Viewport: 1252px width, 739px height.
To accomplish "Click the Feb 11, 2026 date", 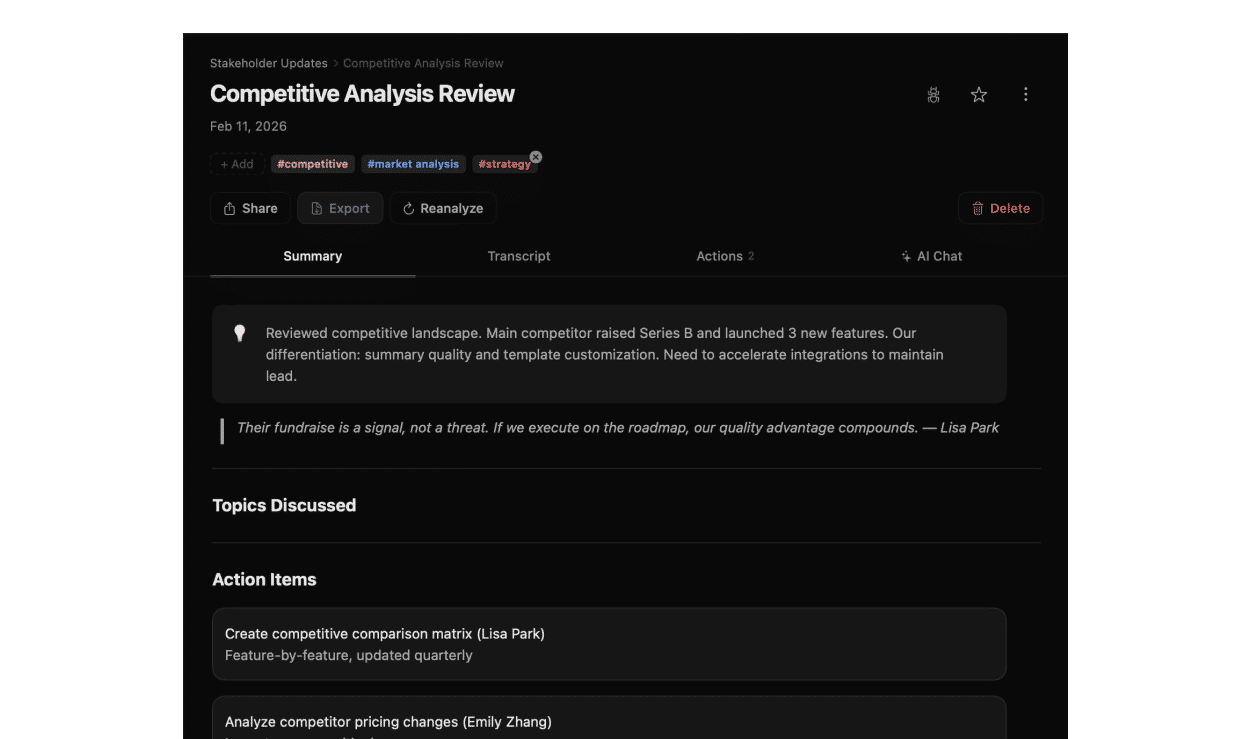I will pyautogui.click(x=248, y=126).
